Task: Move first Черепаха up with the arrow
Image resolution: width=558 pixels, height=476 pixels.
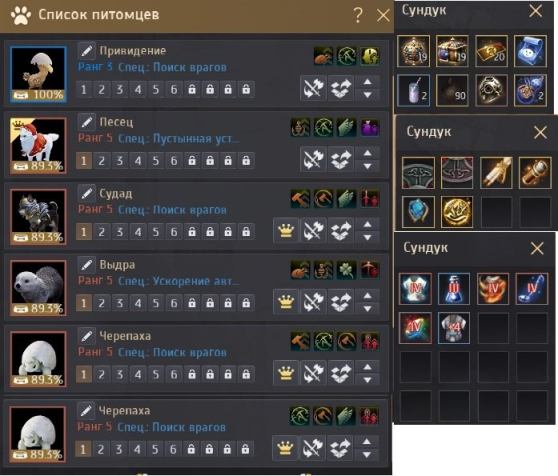Action: [x=368, y=367]
